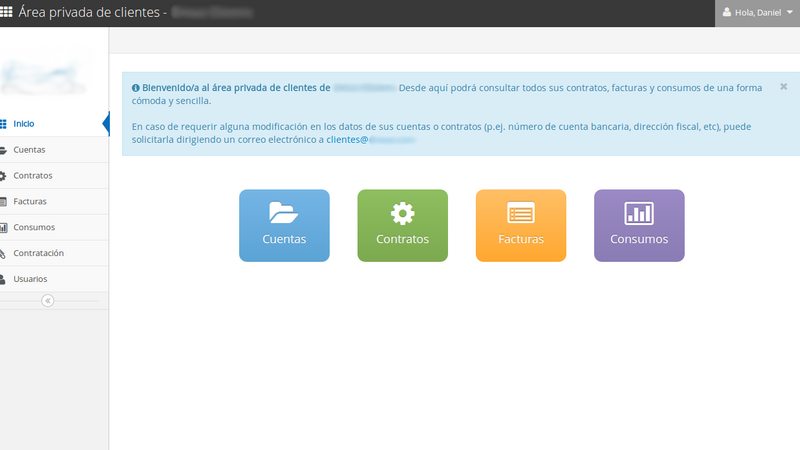This screenshot has height=450, width=800.
Task: Click the Inicio grid icon in sidebar
Action: coord(3,123)
